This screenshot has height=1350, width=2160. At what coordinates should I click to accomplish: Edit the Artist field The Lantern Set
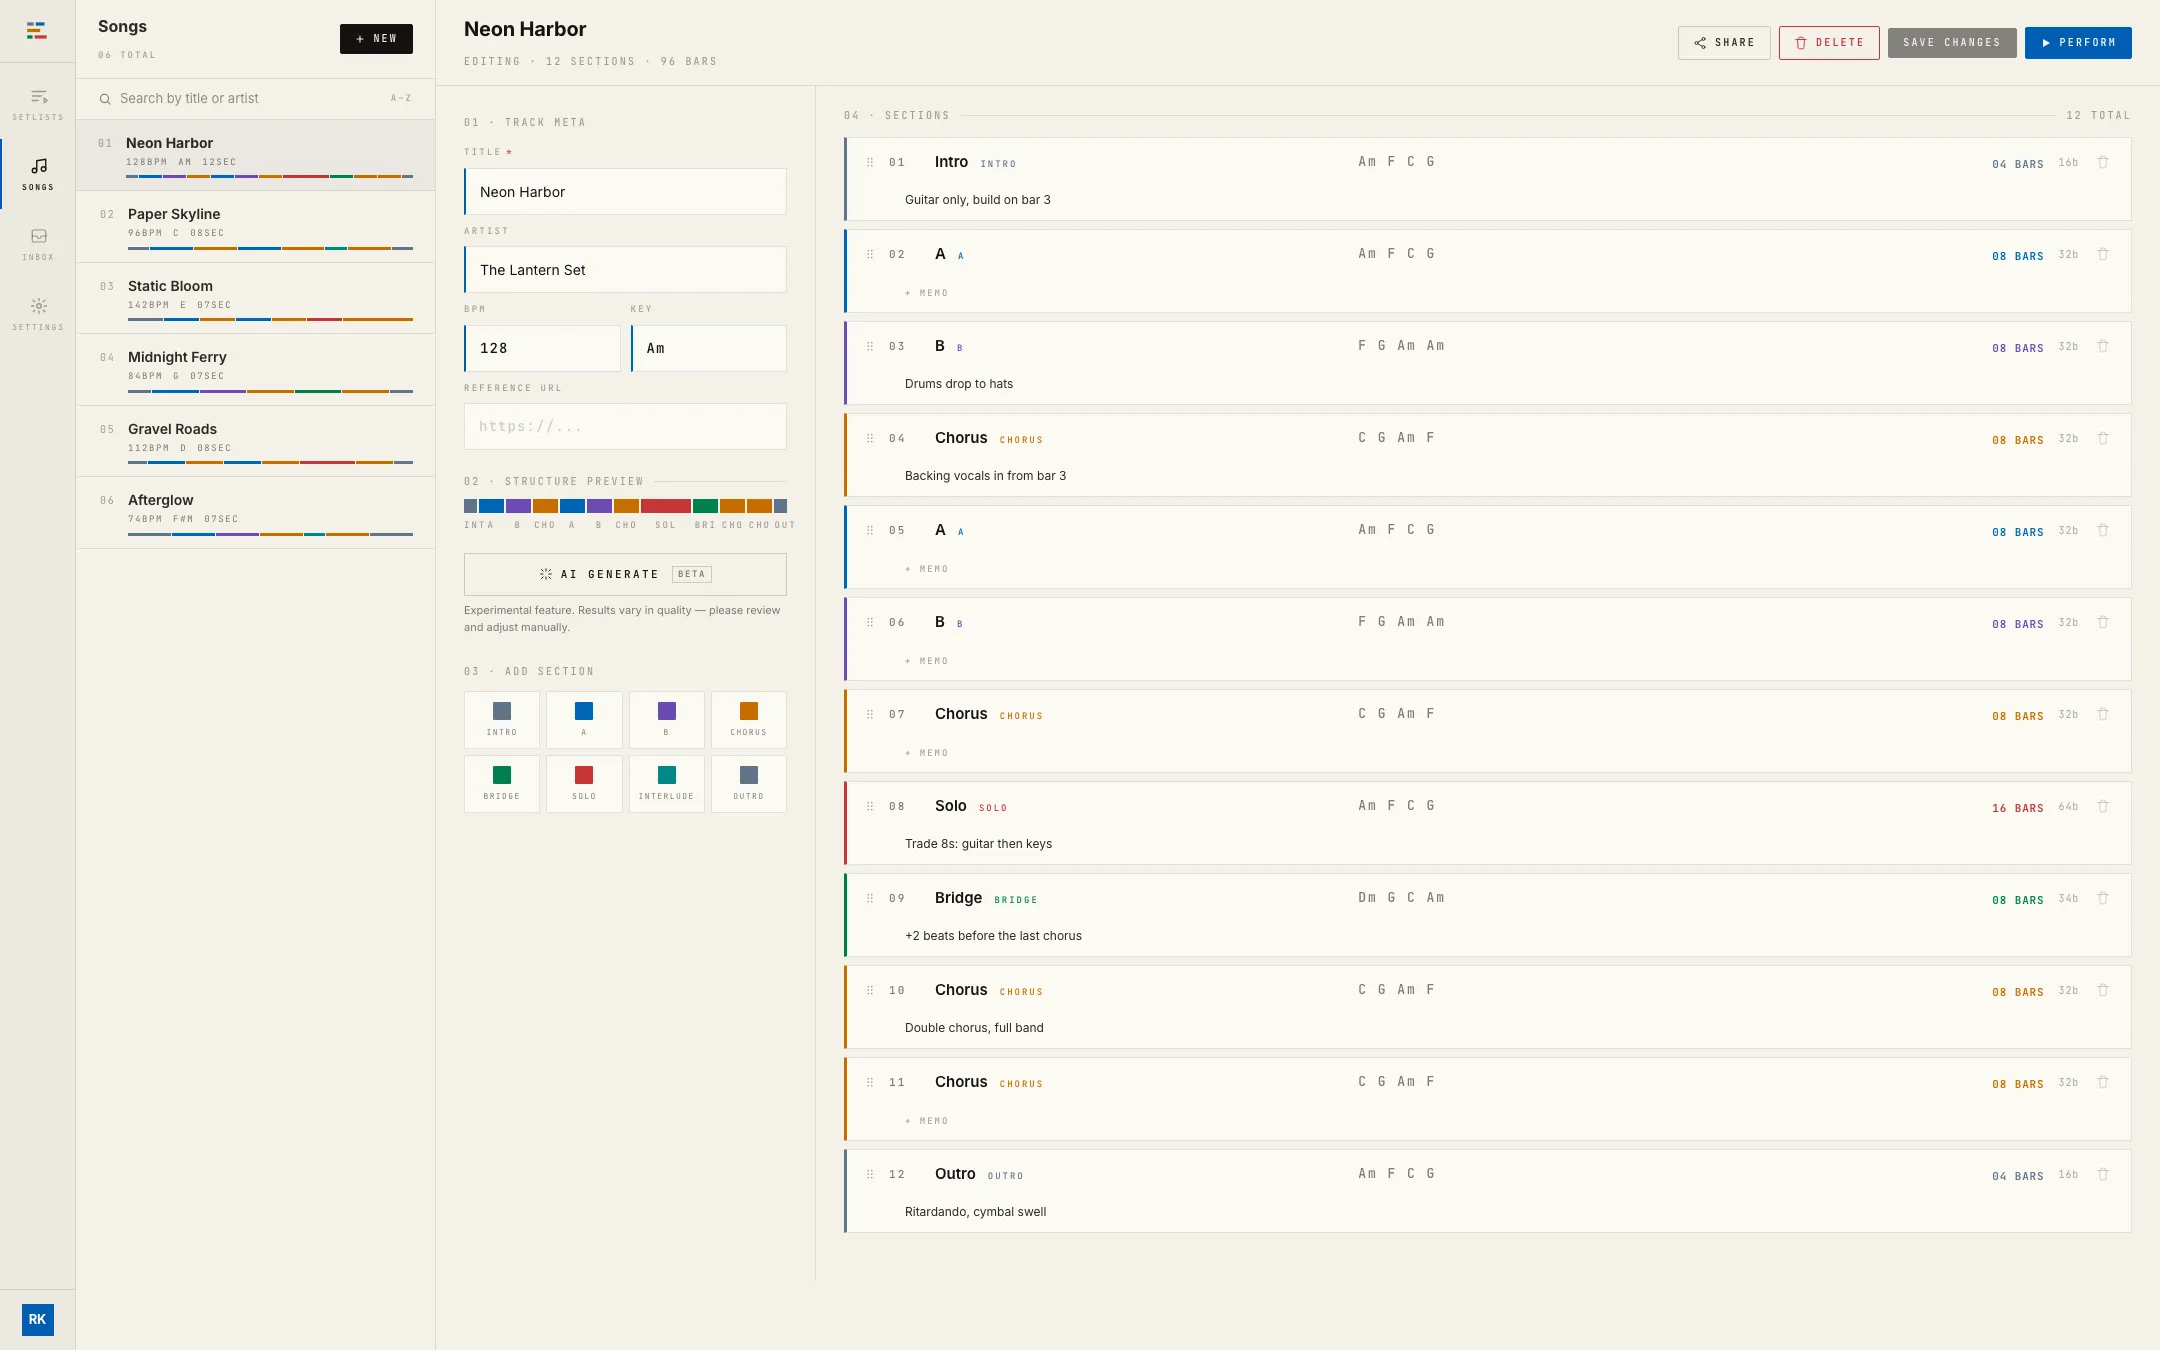coord(625,270)
